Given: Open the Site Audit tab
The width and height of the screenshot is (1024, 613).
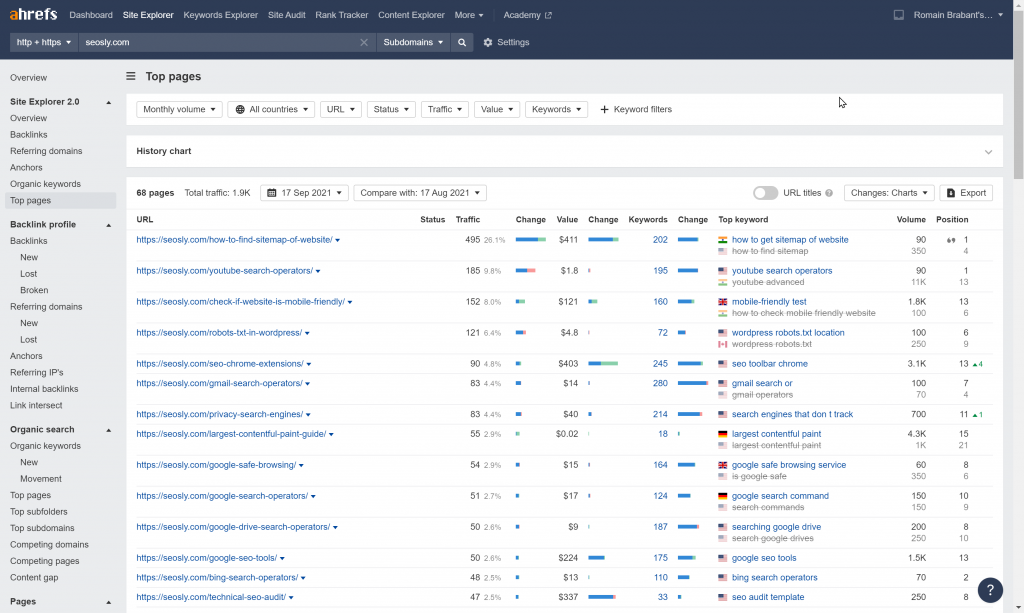Looking at the screenshot, I should click(x=287, y=15).
